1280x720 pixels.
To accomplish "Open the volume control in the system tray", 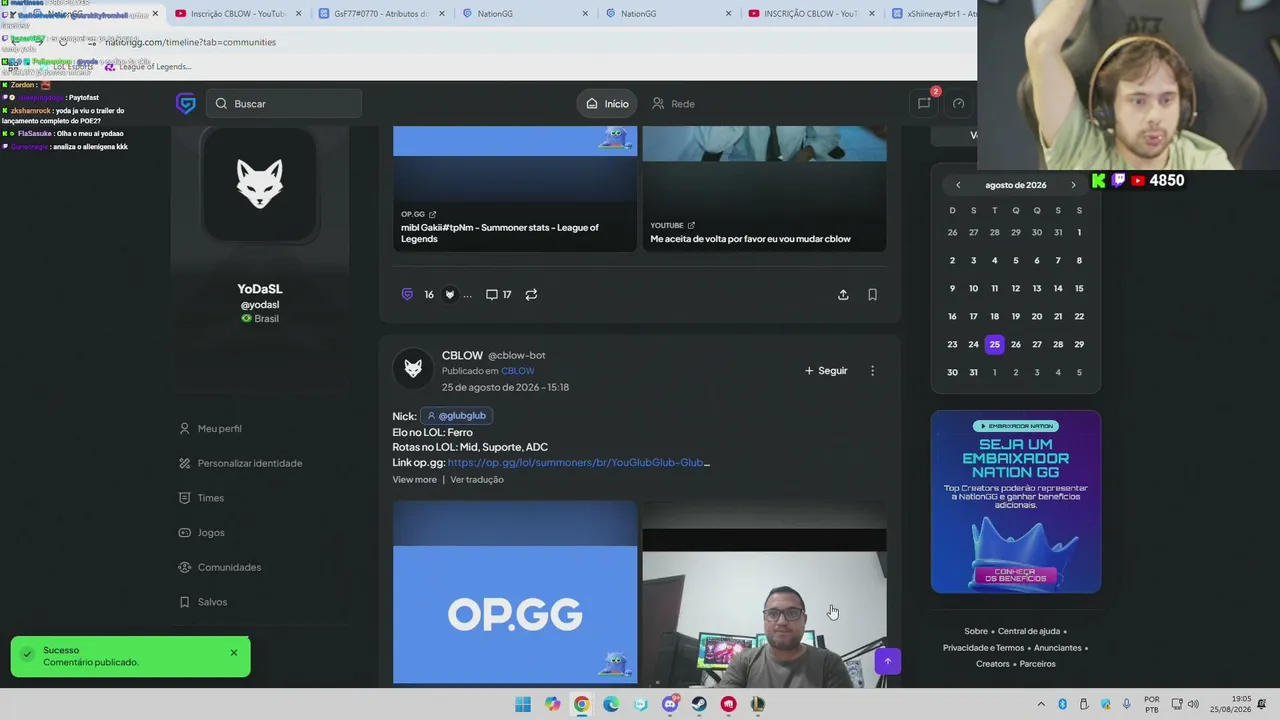I will tap(1192, 704).
